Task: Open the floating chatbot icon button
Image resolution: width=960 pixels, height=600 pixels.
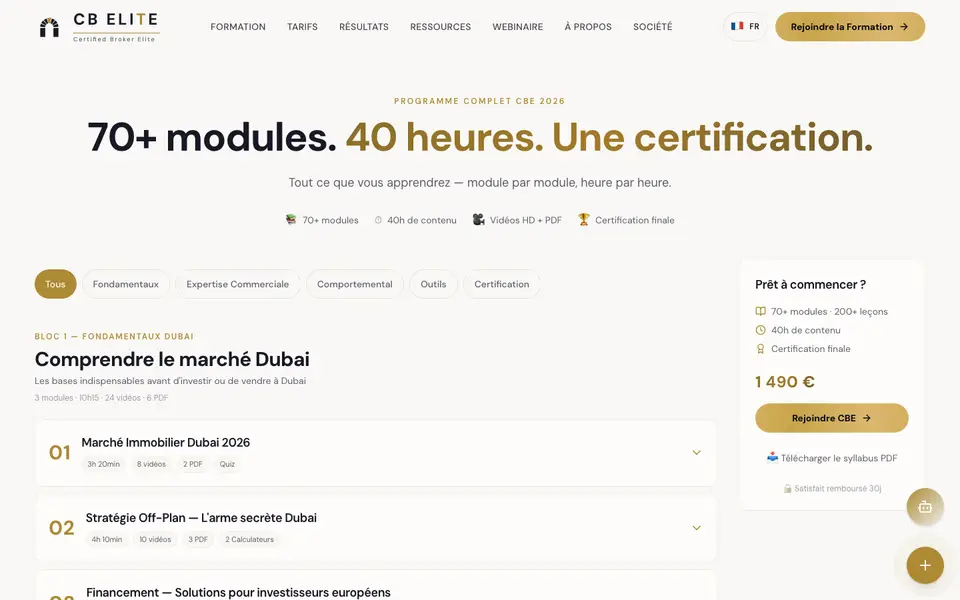Action: pyautogui.click(x=924, y=507)
